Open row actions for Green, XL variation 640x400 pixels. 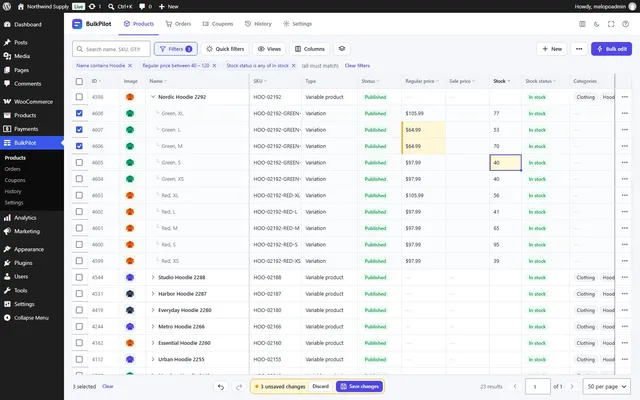tap(624, 113)
